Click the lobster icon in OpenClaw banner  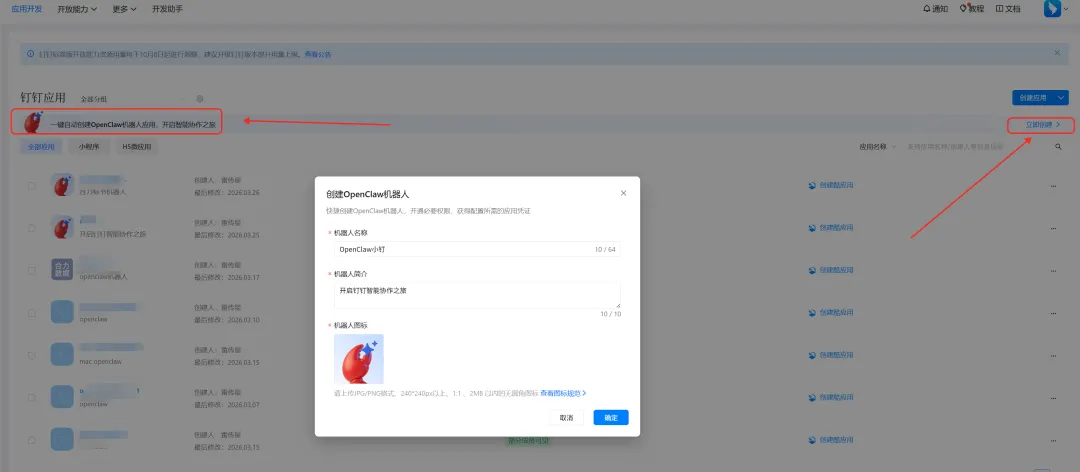33,122
